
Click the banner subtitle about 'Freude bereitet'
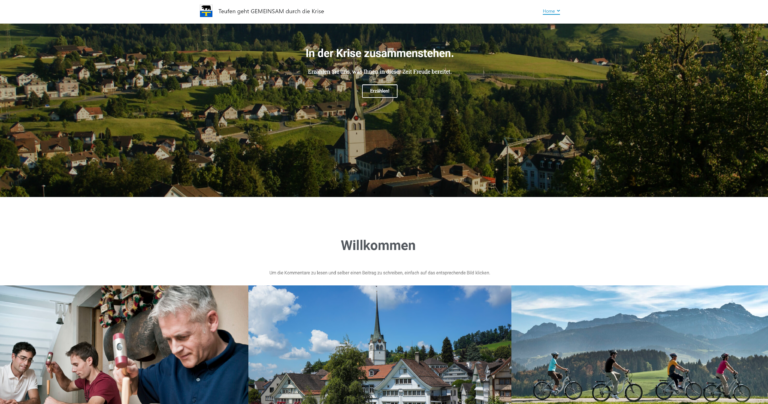pyautogui.click(x=380, y=71)
